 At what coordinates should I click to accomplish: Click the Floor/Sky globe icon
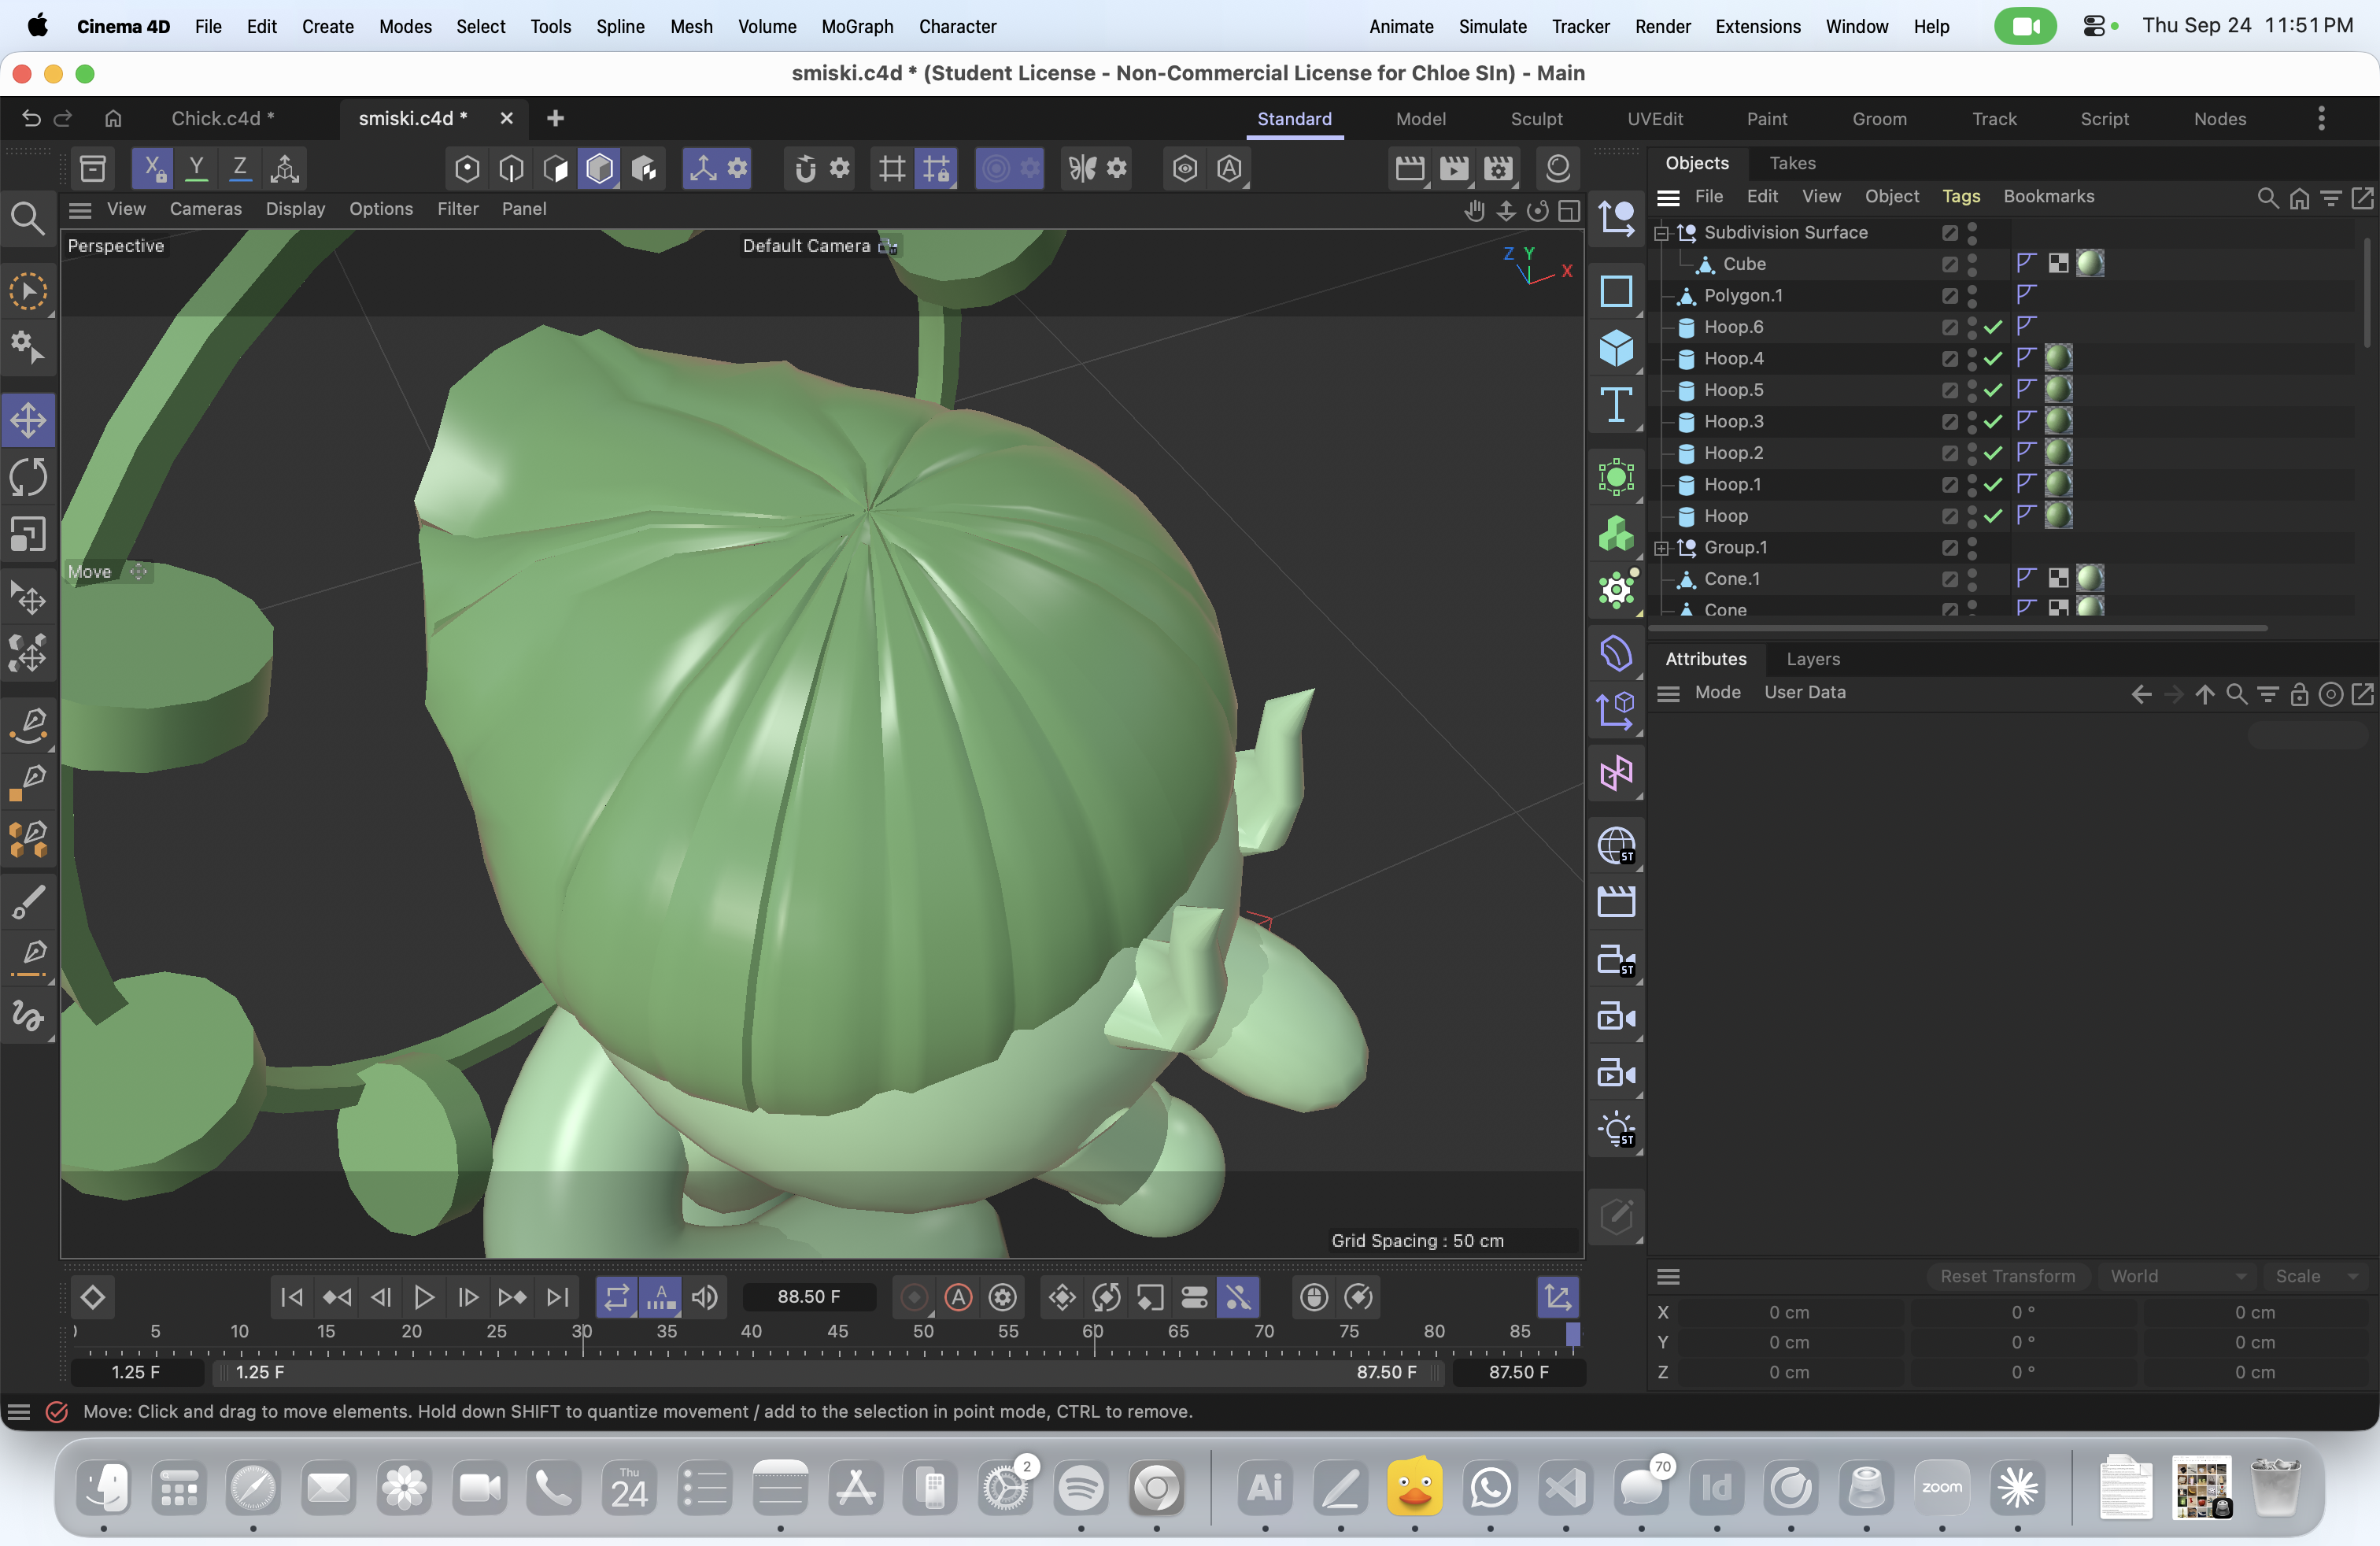pyautogui.click(x=1616, y=846)
